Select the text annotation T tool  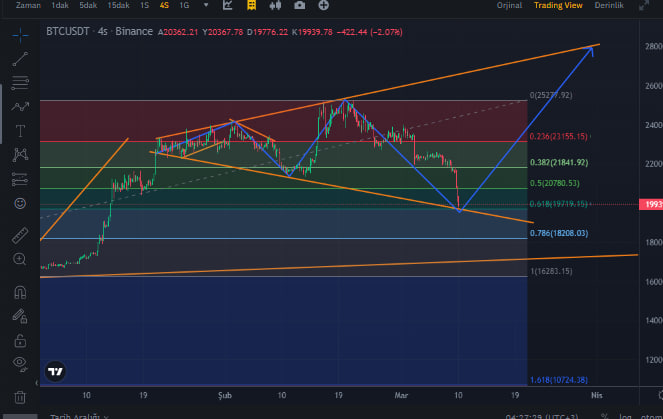tap(20, 131)
